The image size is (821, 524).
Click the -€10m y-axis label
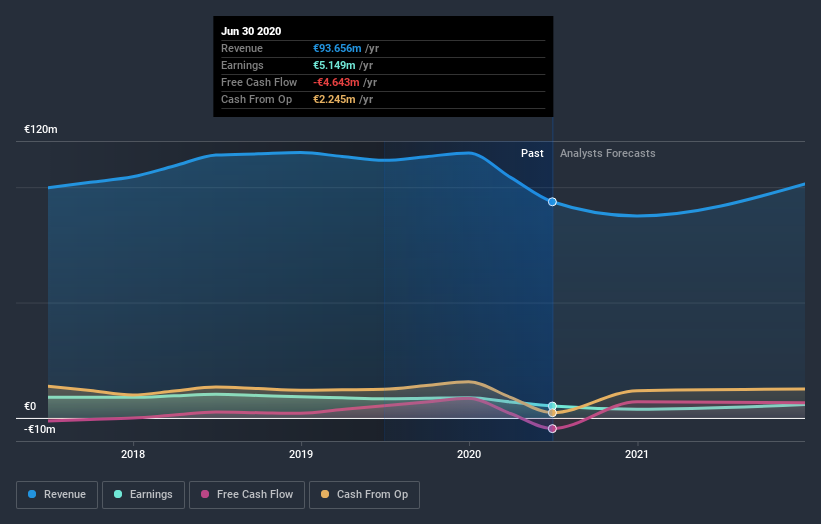40,429
